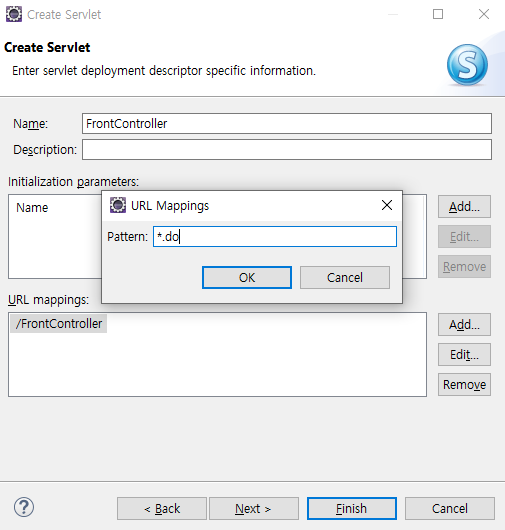
Task: Proceed with the Next button
Action: pos(254,508)
